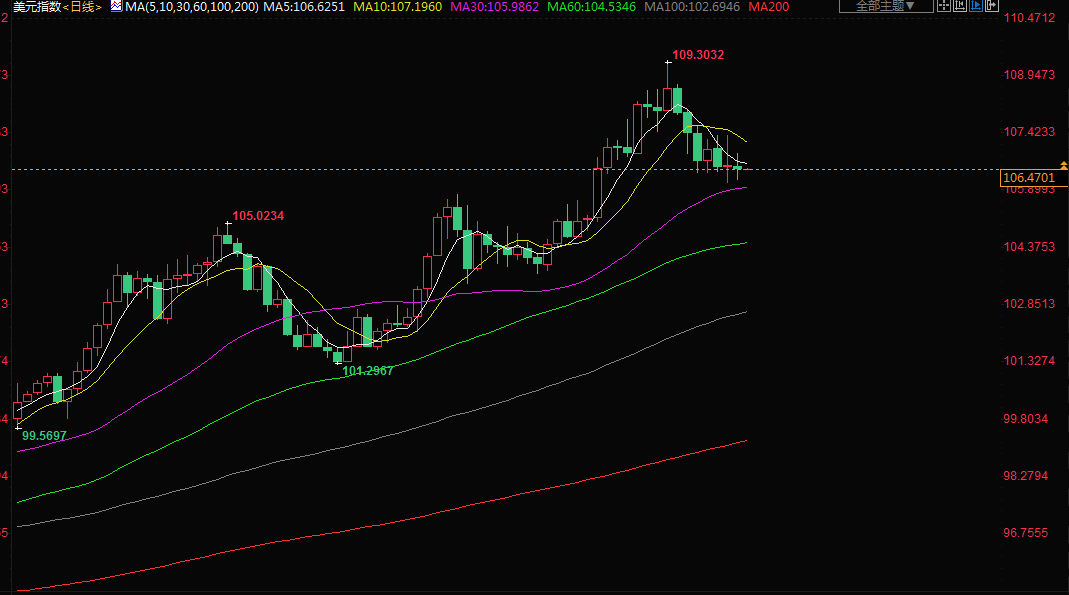Click the orange arrow marker on price axis

(x=1063, y=164)
